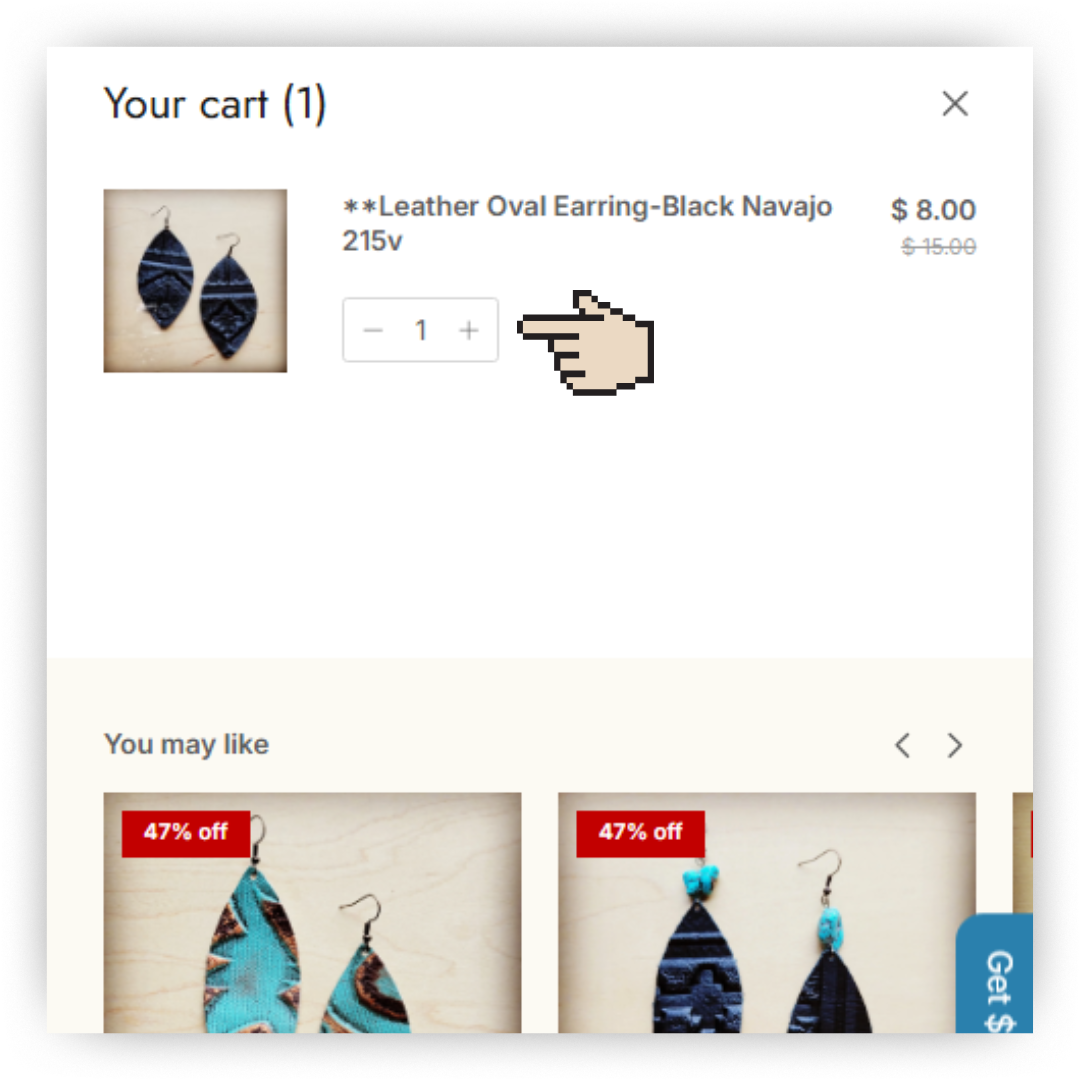Viewport: 1080px width, 1080px height.
Task: Click the second 47% off badge
Action: [641, 833]
